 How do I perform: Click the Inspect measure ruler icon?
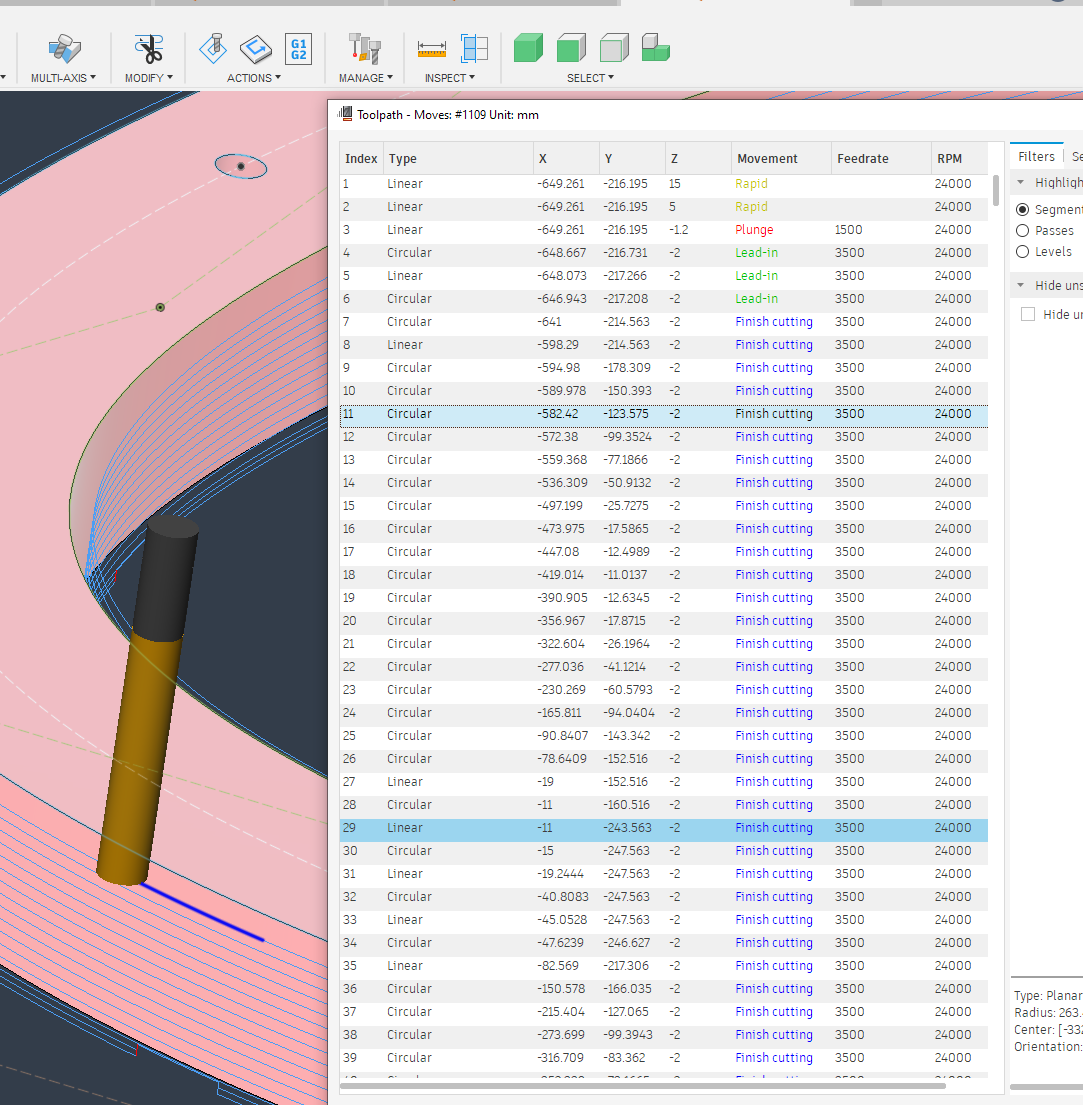pos(432,46)
